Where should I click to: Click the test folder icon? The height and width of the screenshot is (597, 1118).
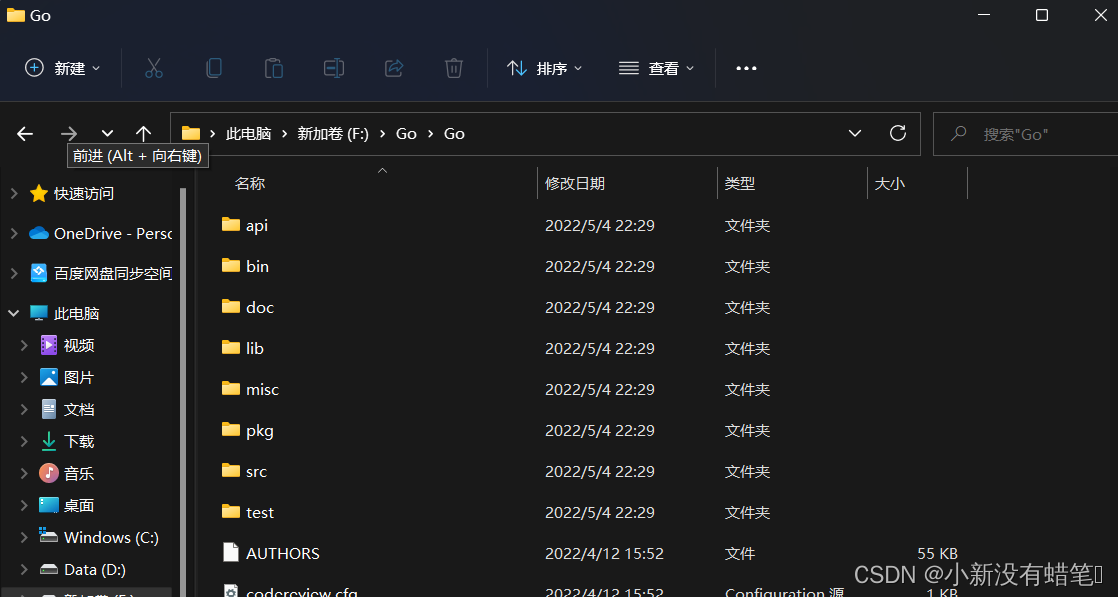[x=230, y=511]
